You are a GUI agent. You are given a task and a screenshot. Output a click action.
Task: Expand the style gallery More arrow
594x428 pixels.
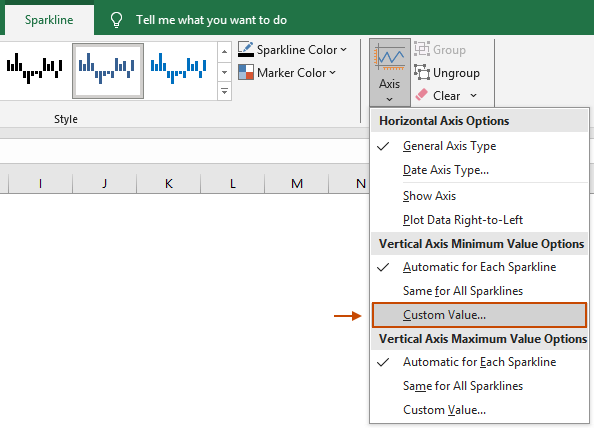point(224,91)
